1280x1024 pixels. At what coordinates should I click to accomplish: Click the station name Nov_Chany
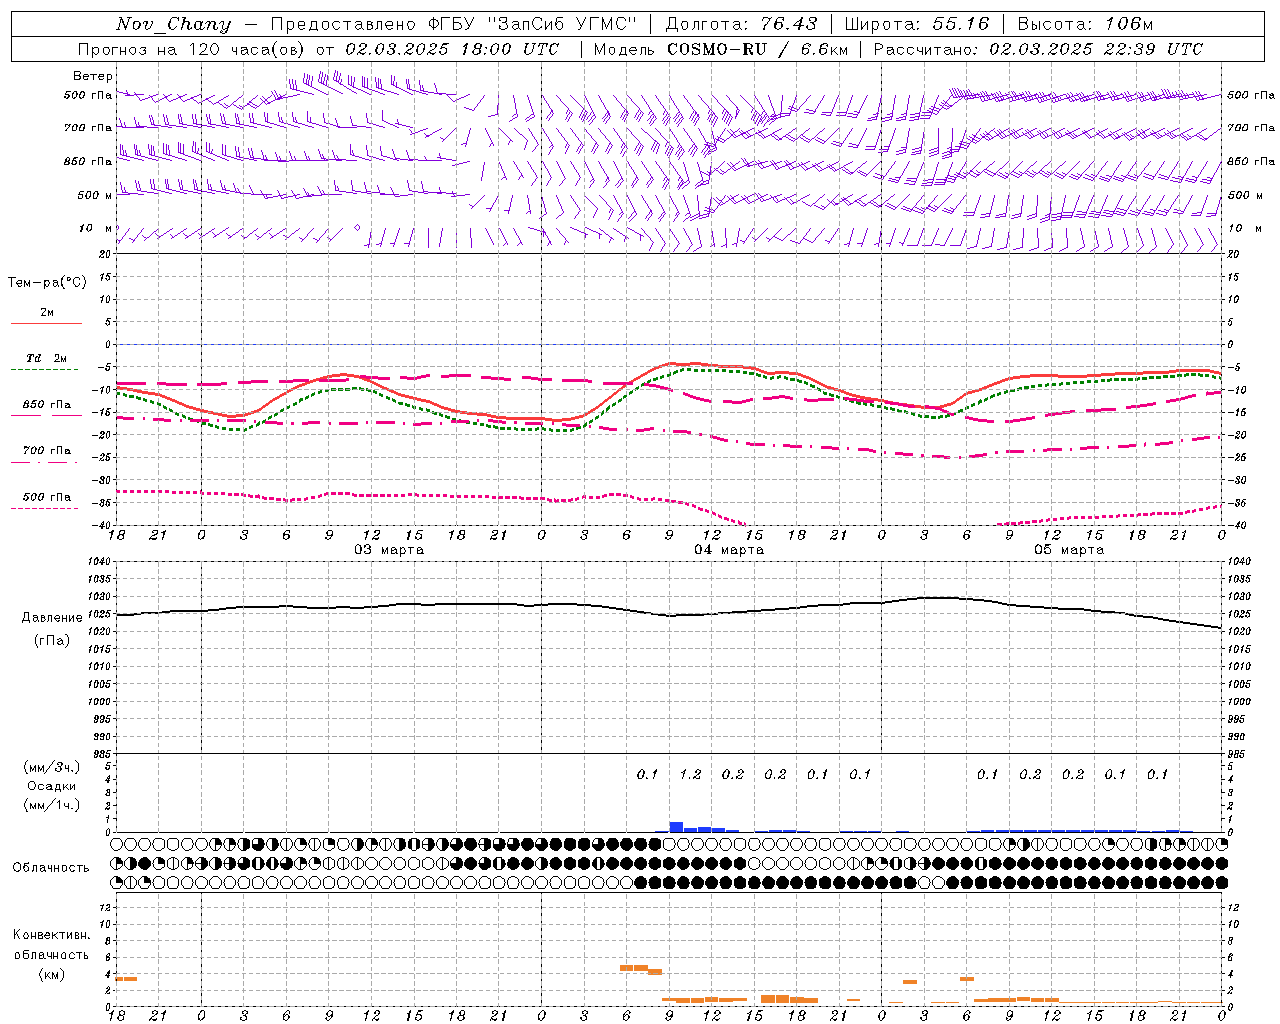tap(173, 24)
